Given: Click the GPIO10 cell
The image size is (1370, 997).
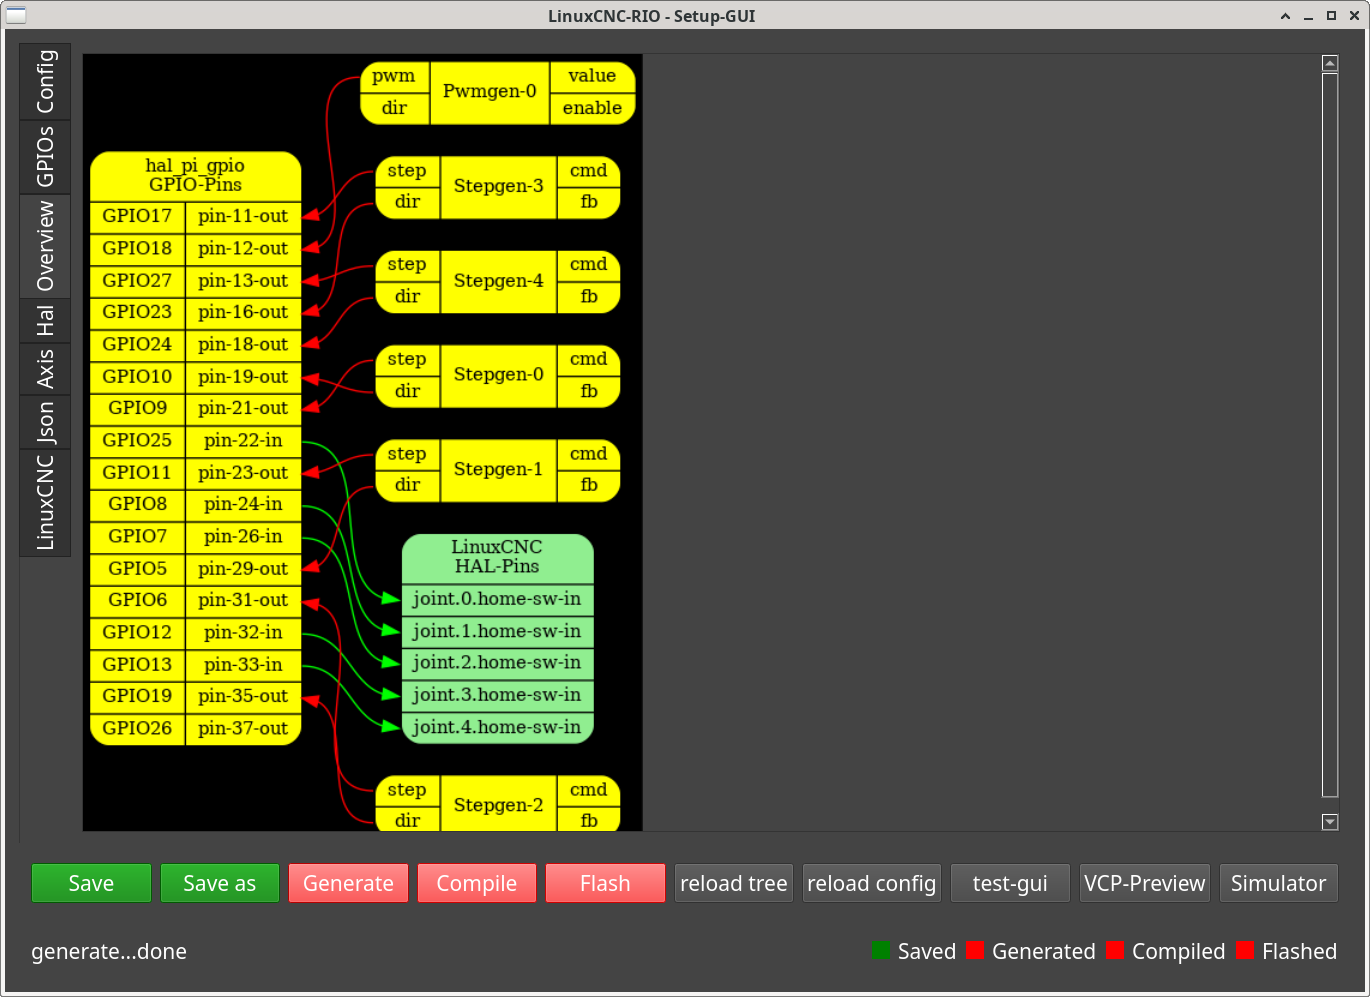Looking at the screenshot, I should click(137, 377).
